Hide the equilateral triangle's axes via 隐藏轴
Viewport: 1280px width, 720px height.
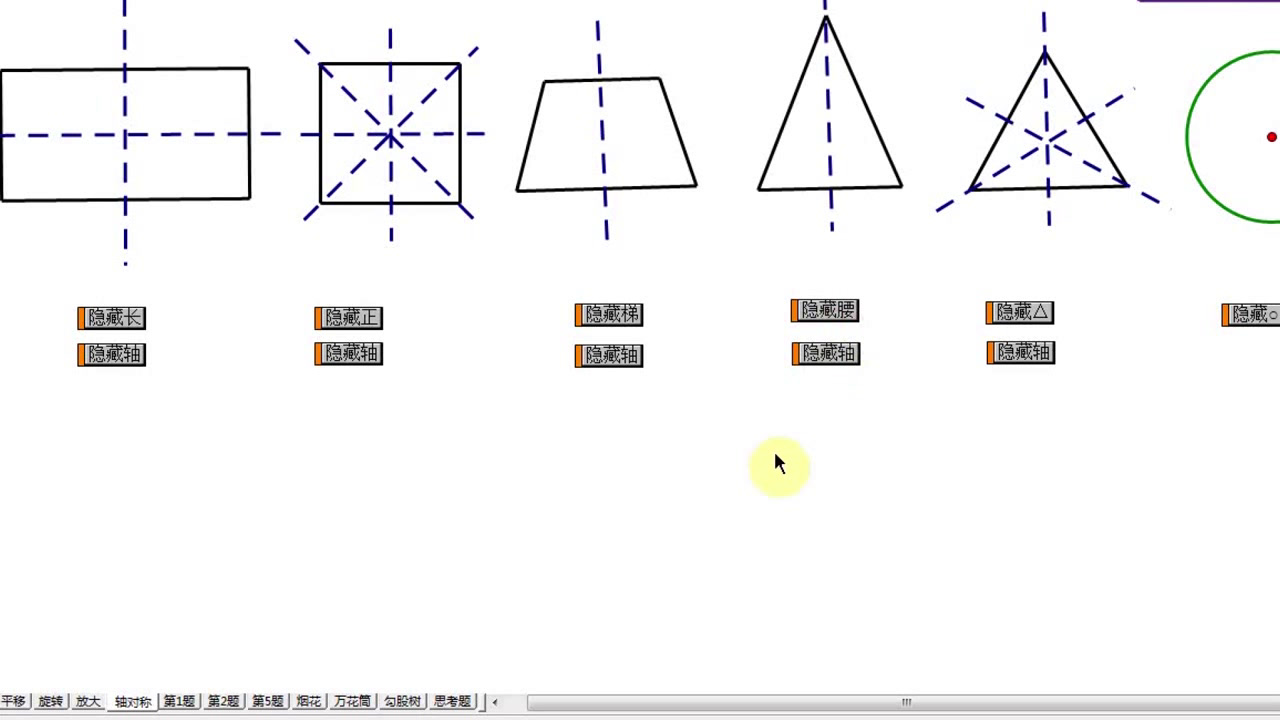(1021, 353)
